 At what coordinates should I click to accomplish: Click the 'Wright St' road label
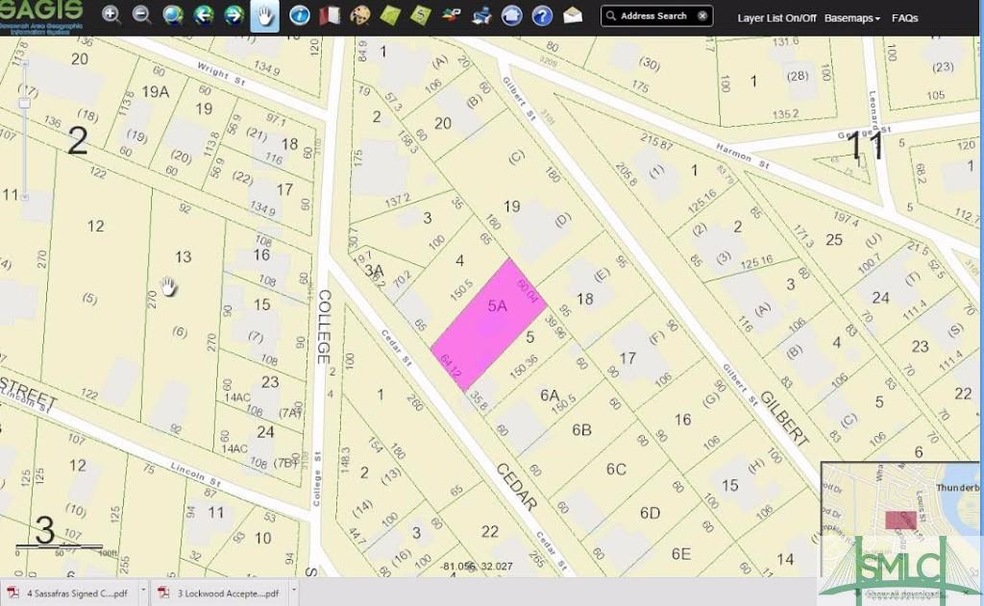click(221, 73)
